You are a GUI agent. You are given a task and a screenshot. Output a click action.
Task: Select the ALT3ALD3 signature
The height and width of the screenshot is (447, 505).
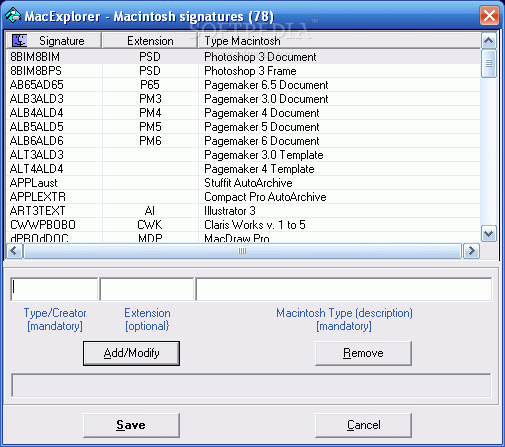(x=37, y=155)
